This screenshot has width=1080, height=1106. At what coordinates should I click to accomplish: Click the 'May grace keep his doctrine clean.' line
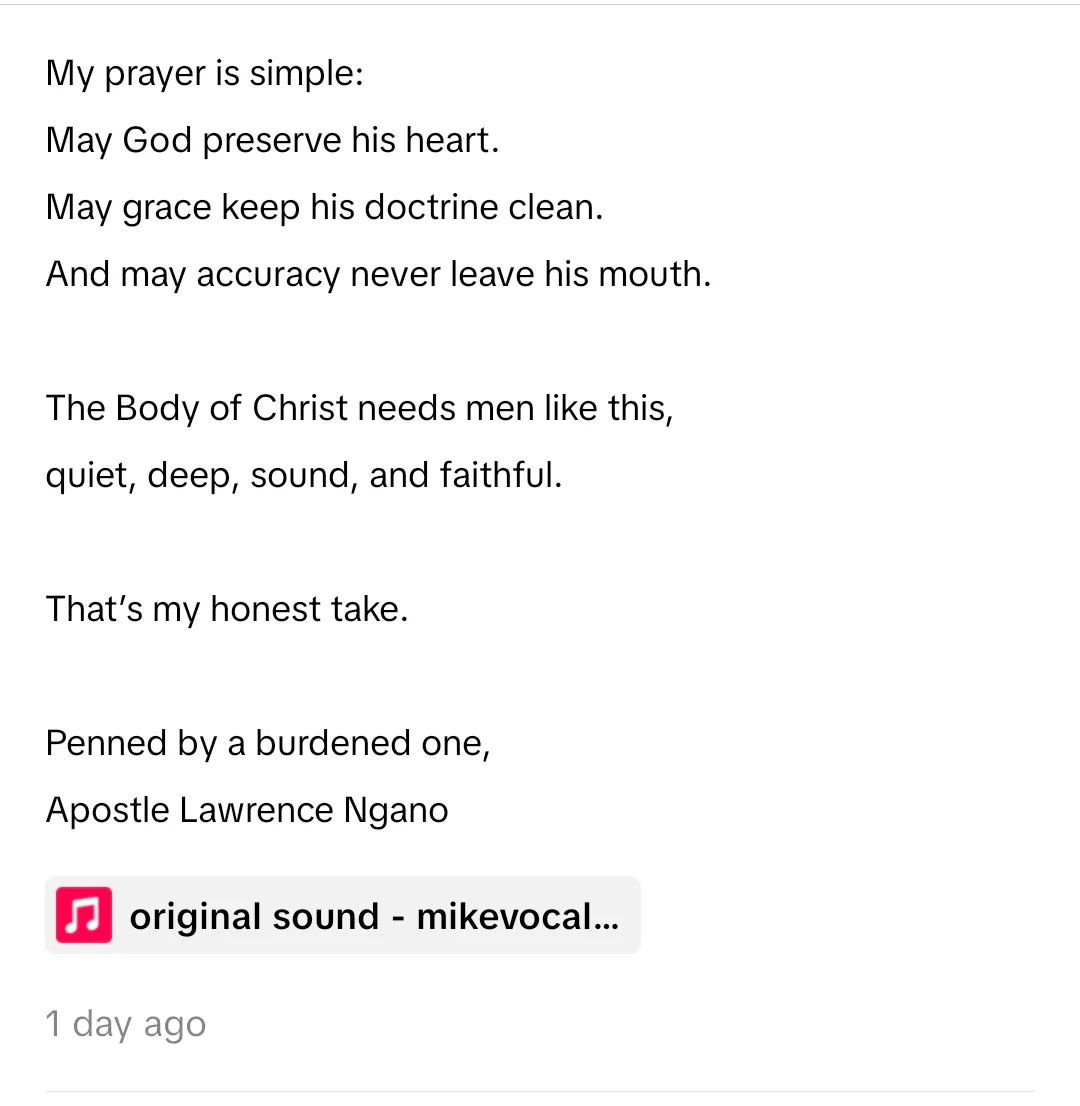(324, 207)
